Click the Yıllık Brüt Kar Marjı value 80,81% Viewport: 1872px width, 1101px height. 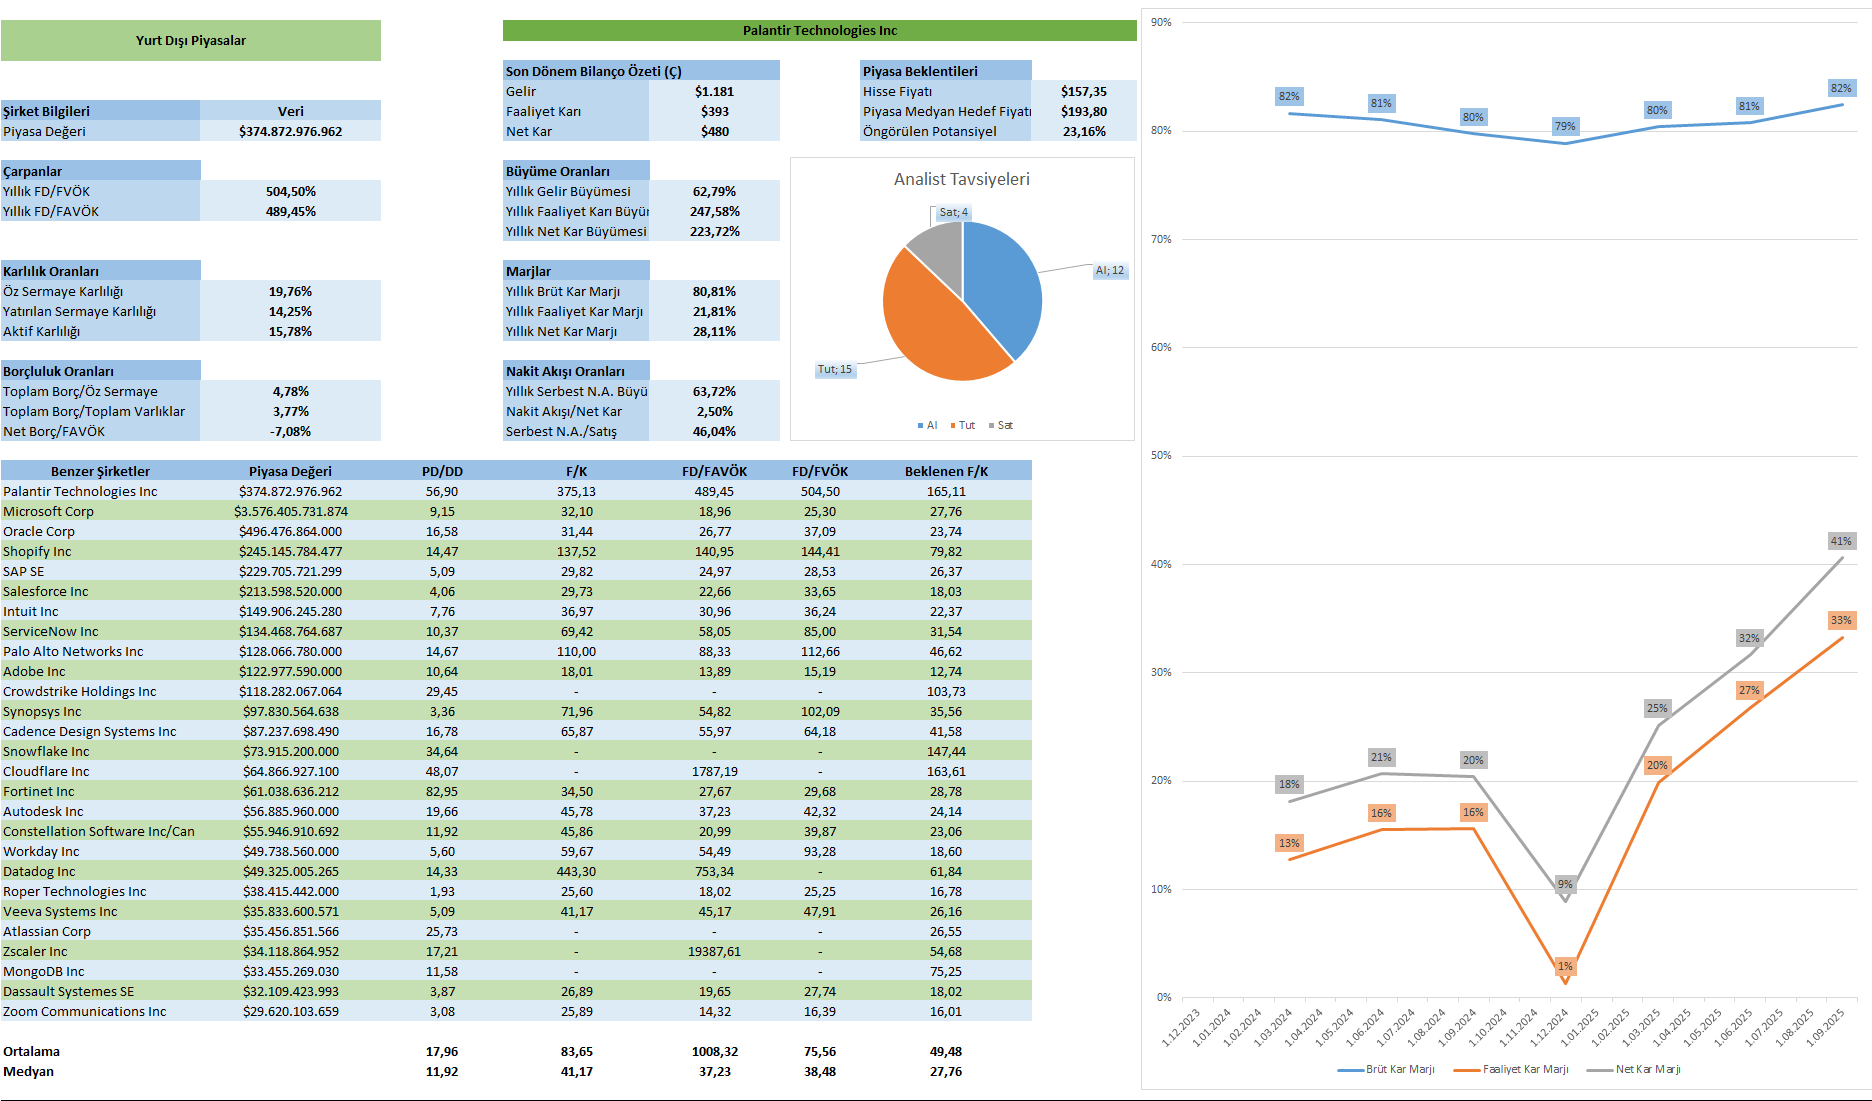click(714, 291)
